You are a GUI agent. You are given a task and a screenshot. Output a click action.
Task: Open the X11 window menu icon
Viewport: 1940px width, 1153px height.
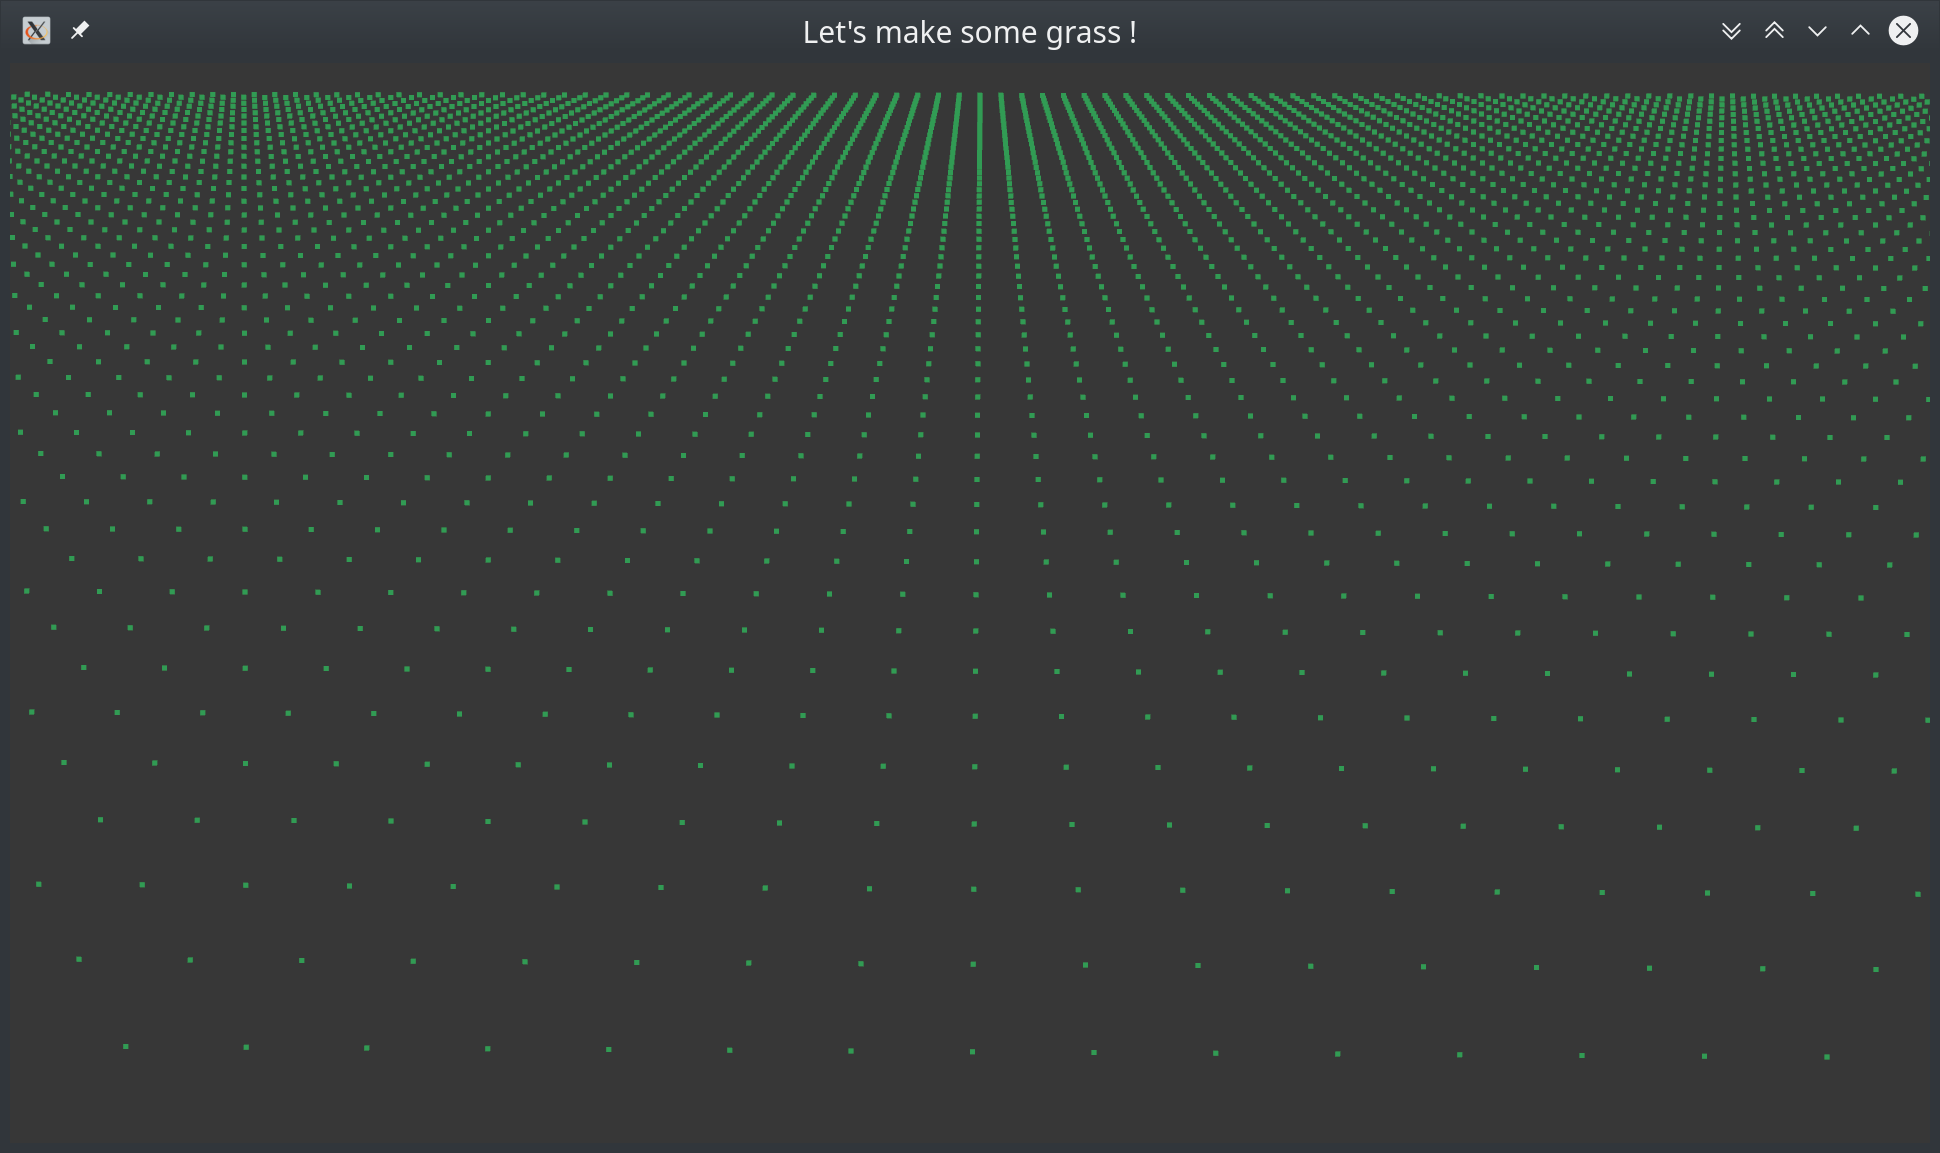36,31
